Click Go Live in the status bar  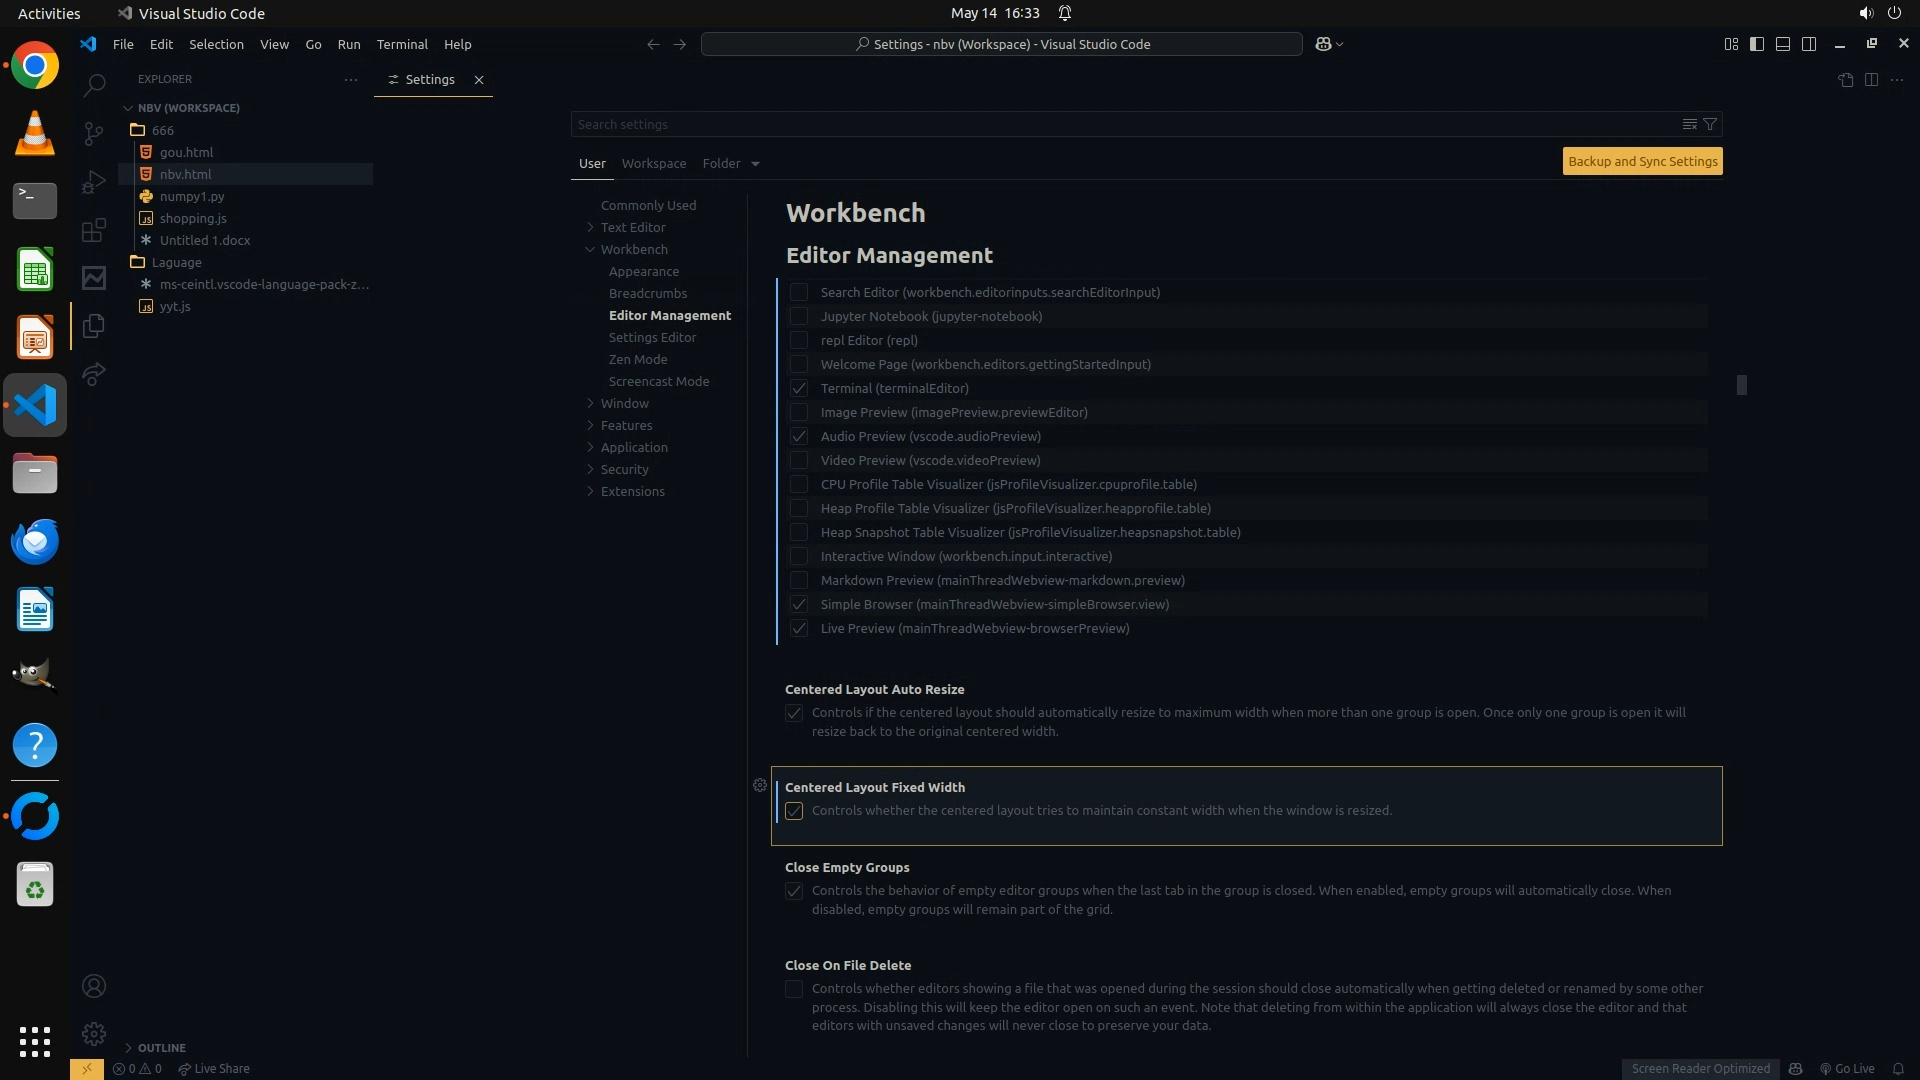[x=1847, y=1068]
